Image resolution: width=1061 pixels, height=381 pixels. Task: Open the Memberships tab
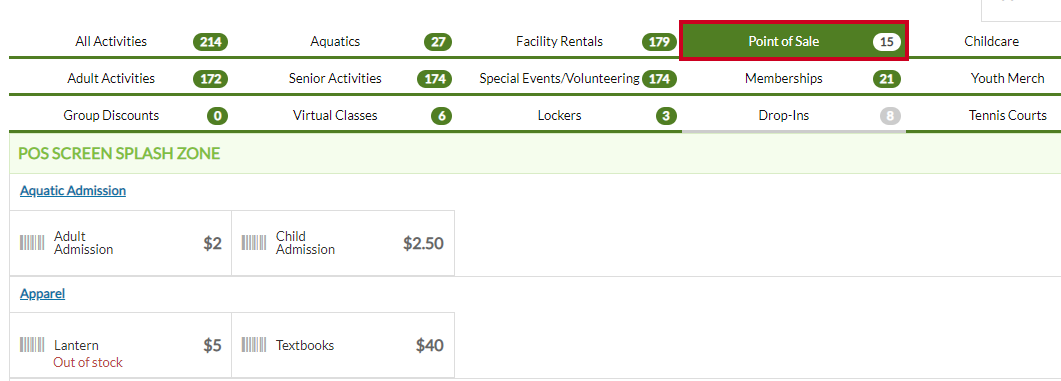coord(794,79)
